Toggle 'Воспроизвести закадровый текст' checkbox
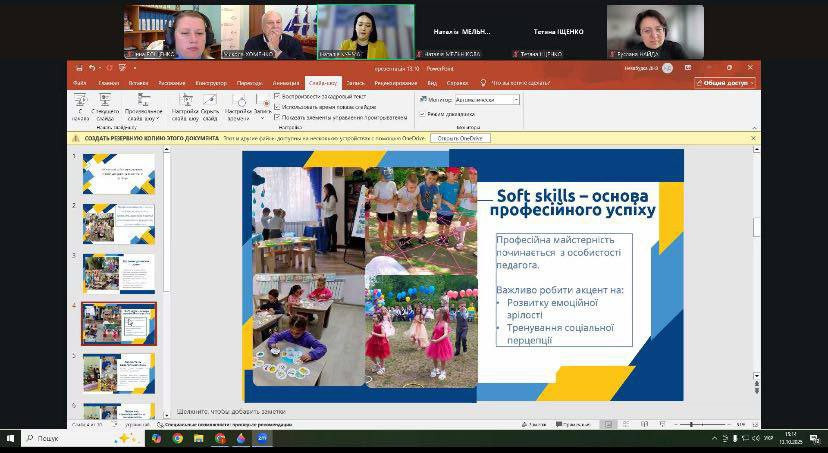The width and height of the screenshot is (828, 453). 277,96
